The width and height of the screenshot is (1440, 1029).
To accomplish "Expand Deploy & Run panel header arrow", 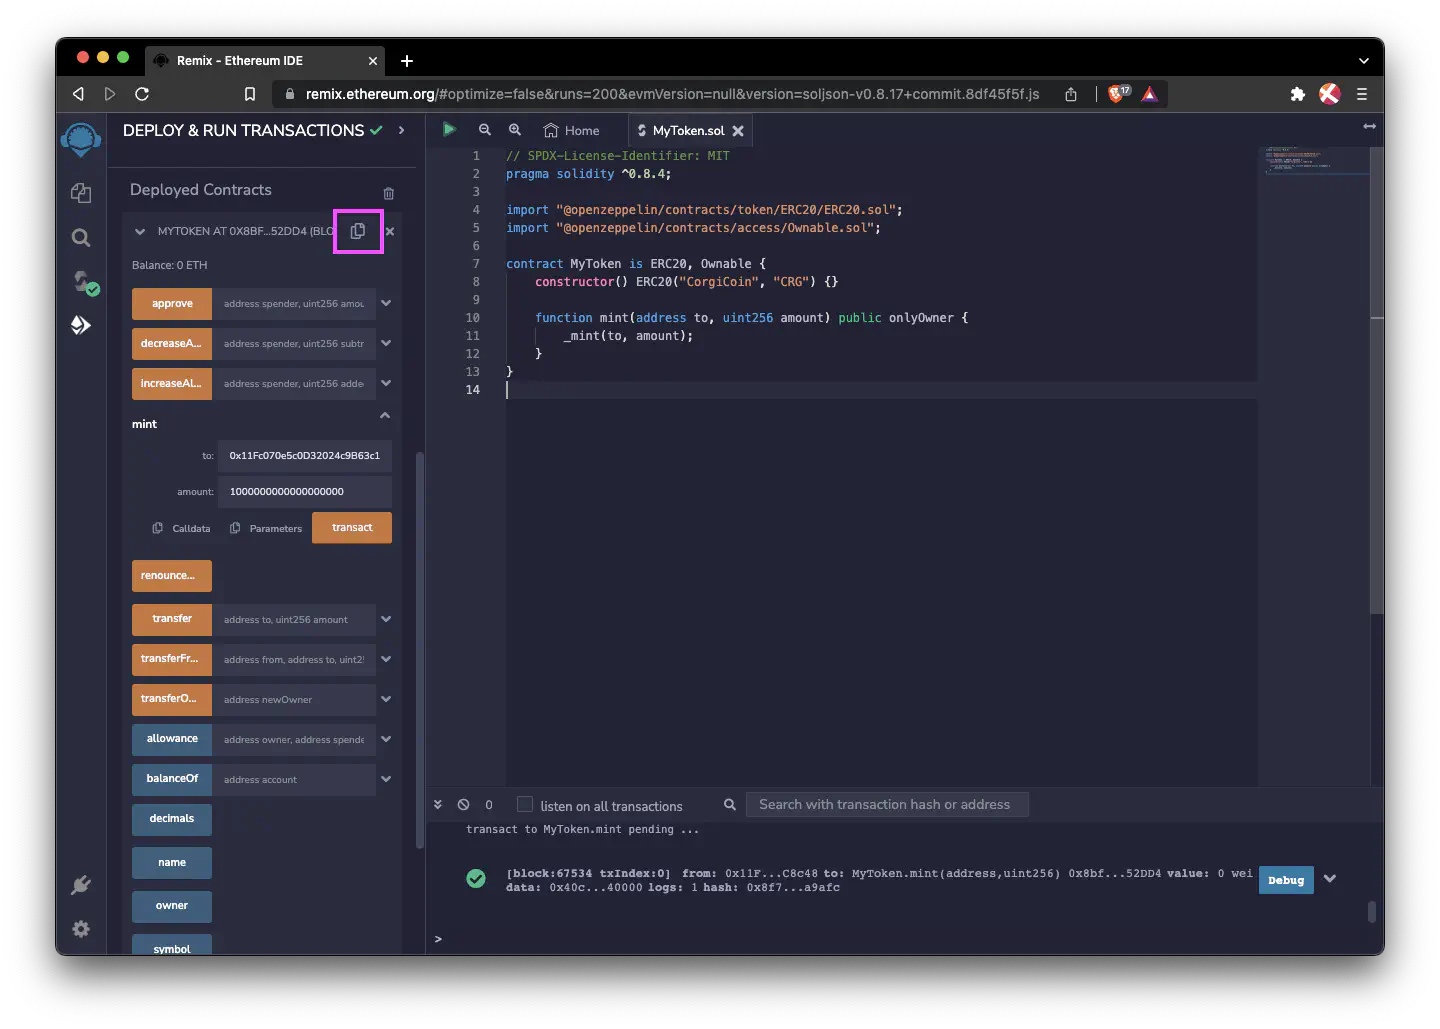I will 401,130.
